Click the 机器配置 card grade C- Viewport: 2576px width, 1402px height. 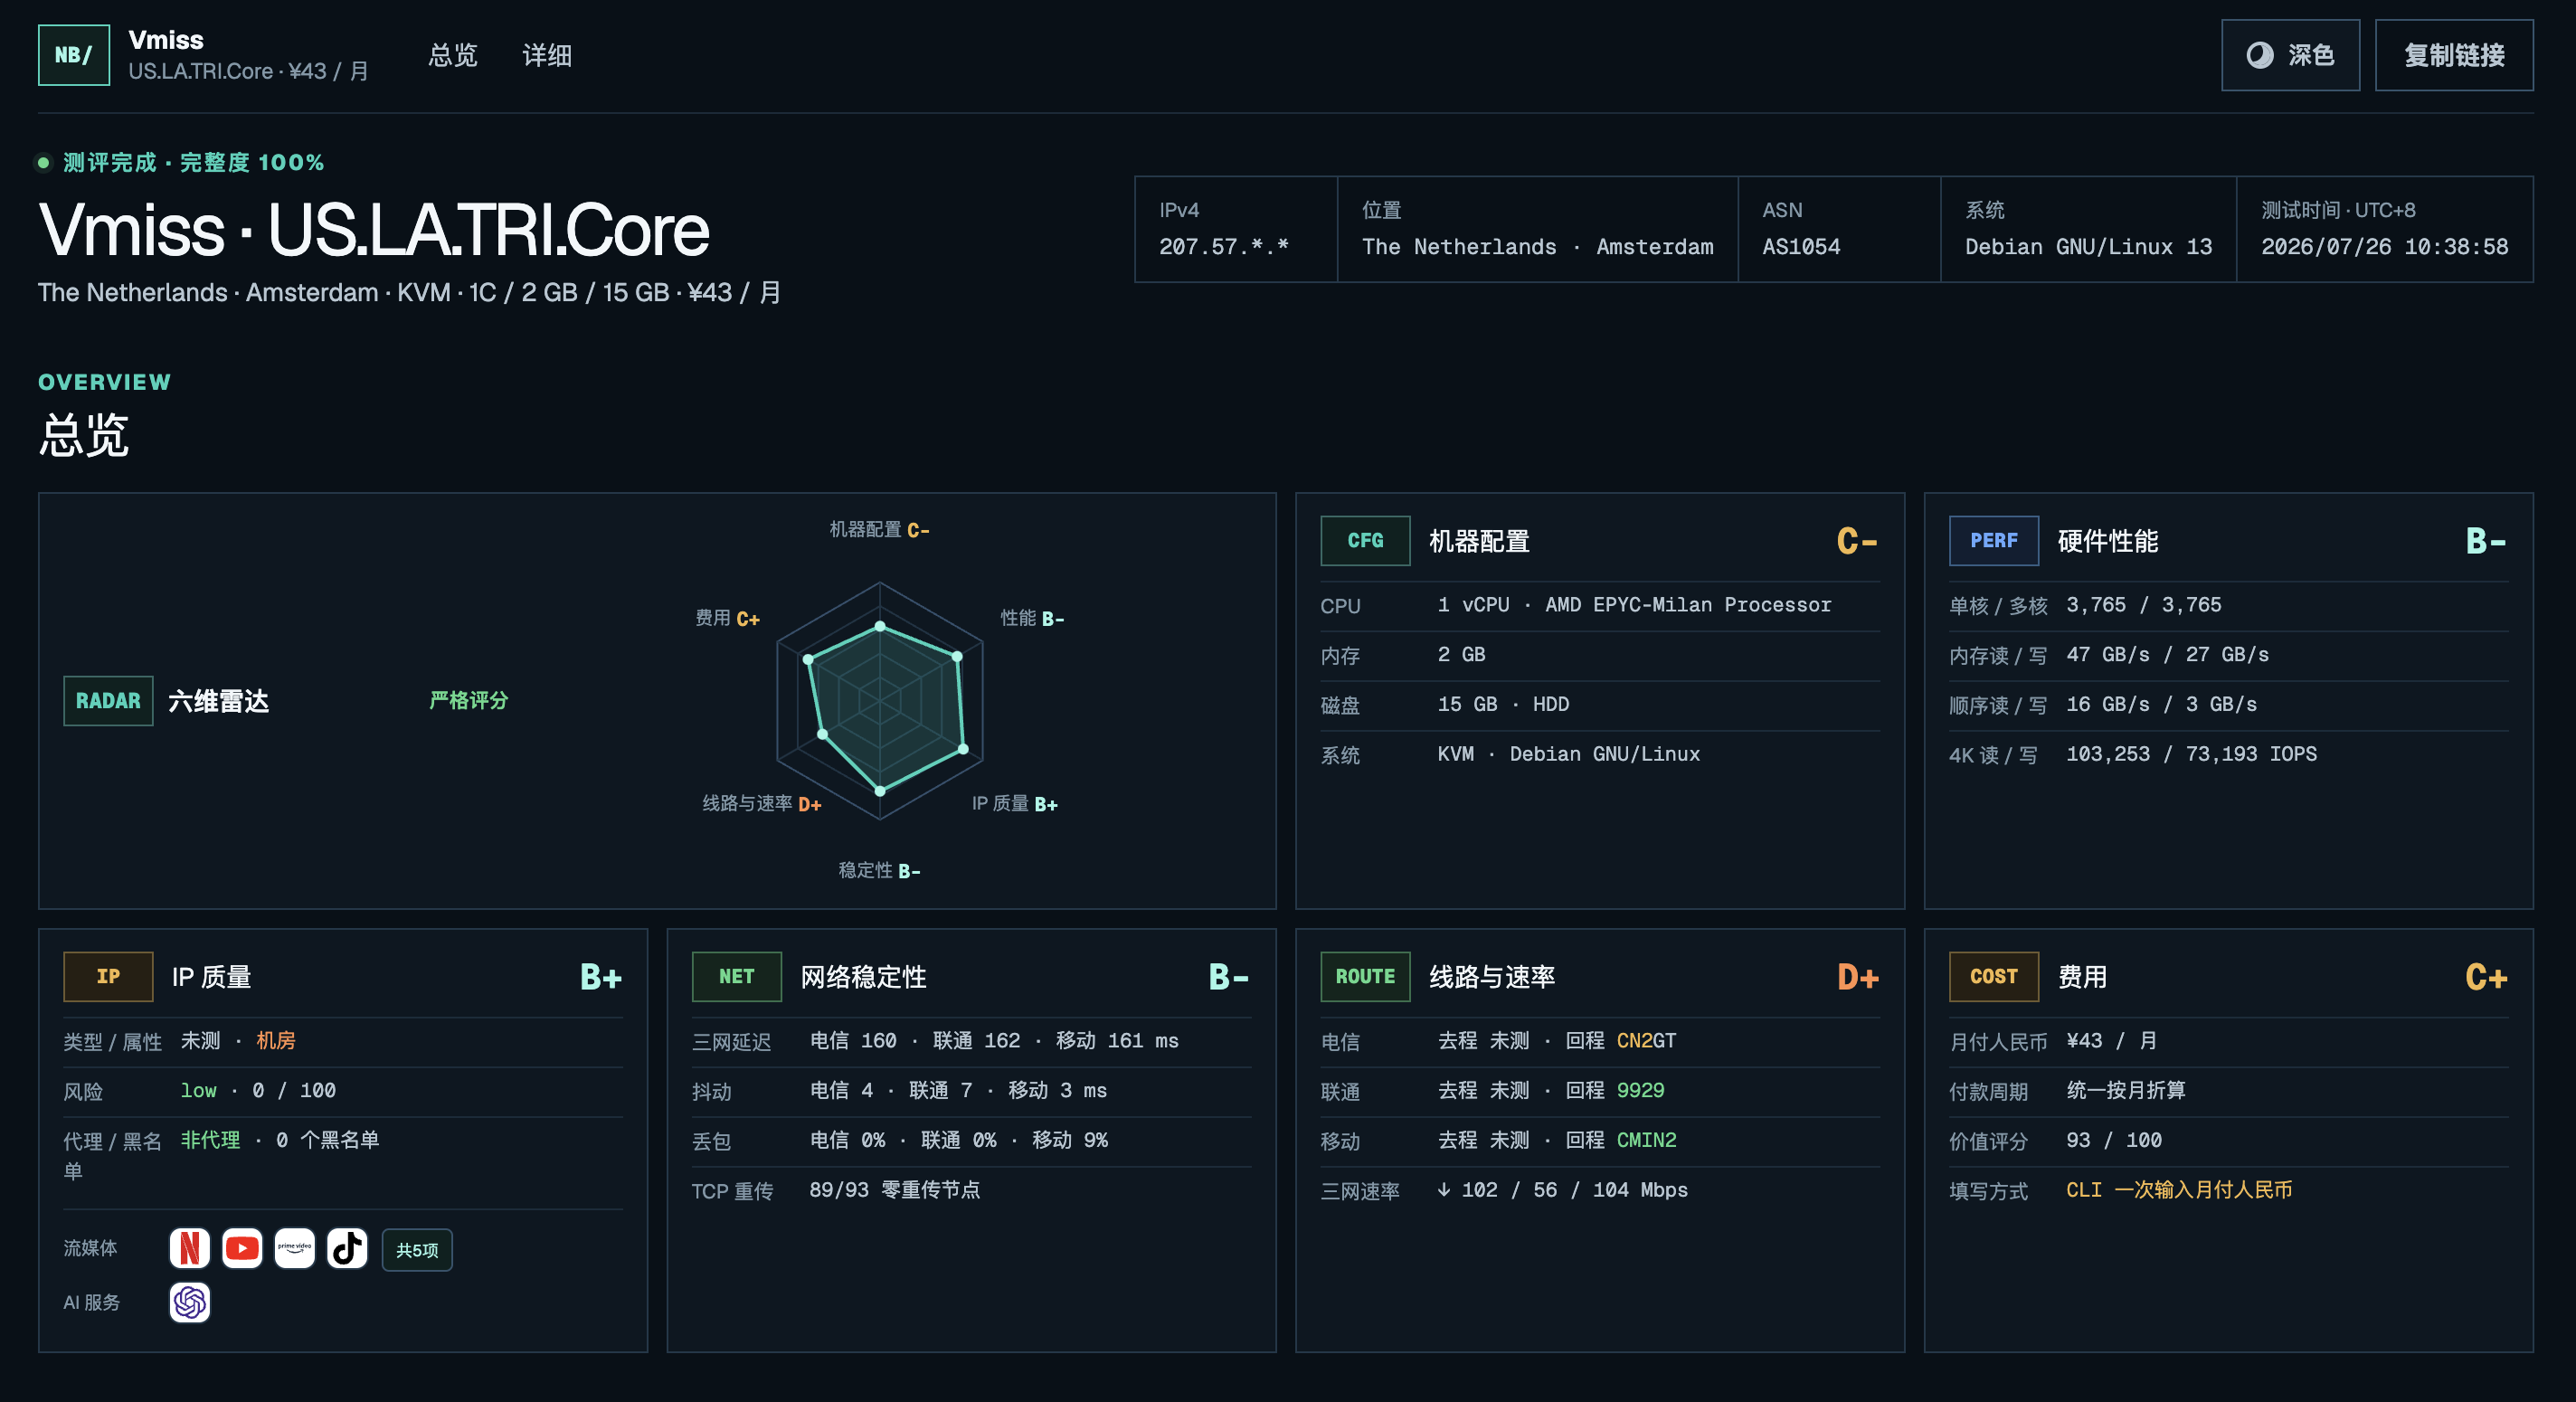pyautogui.click(x=1856, y=541)
